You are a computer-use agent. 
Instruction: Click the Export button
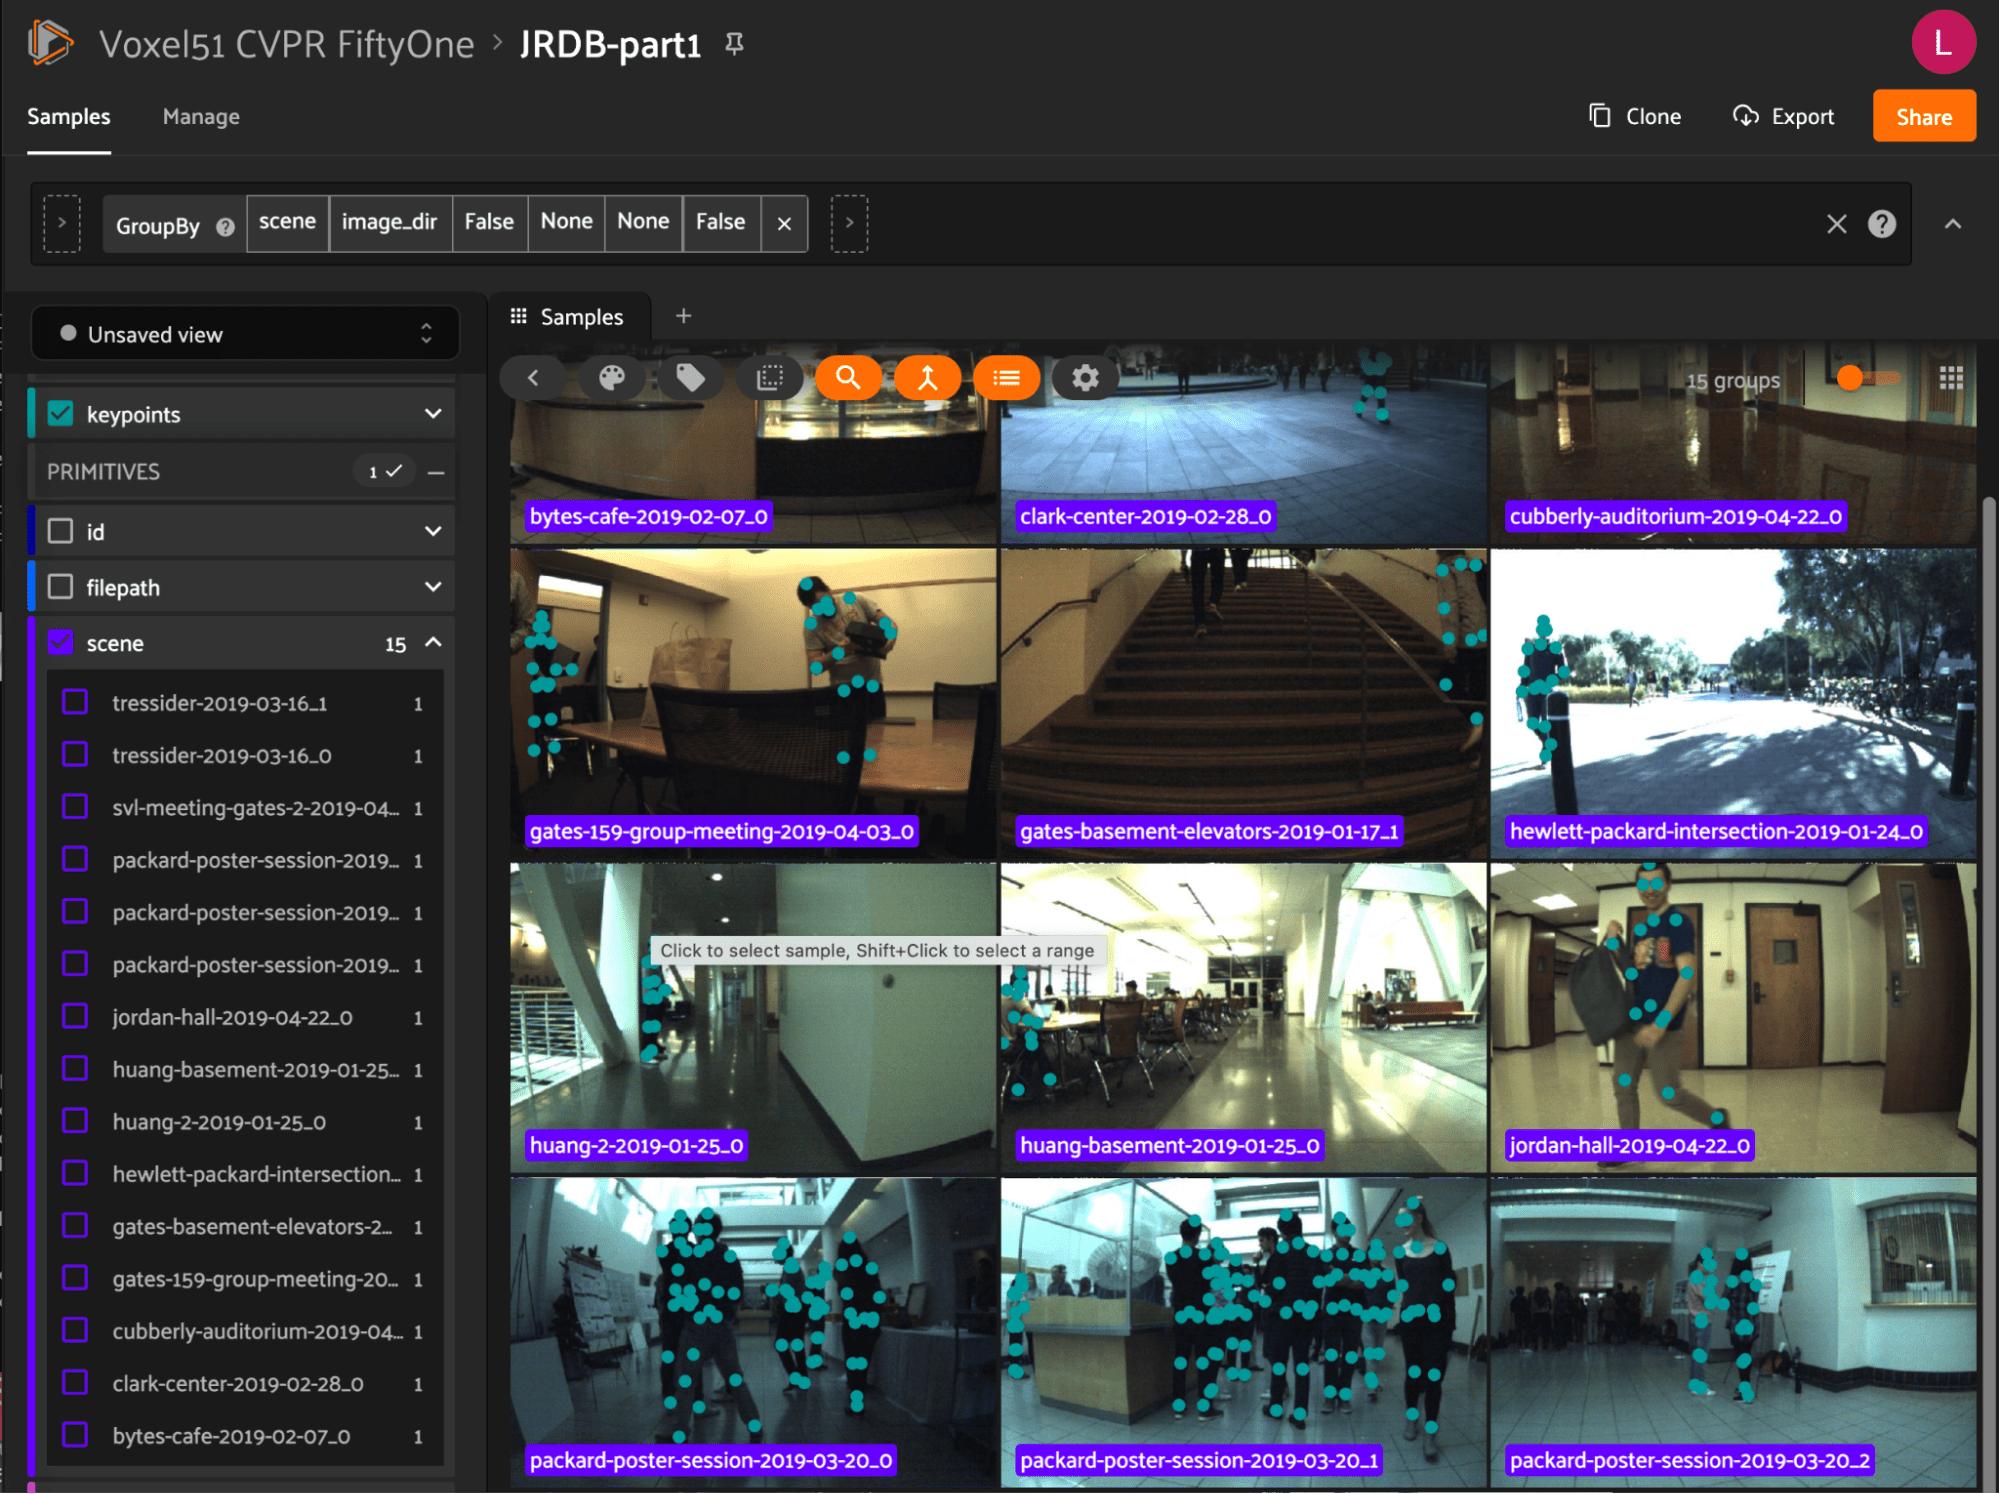pos(1784,117)
